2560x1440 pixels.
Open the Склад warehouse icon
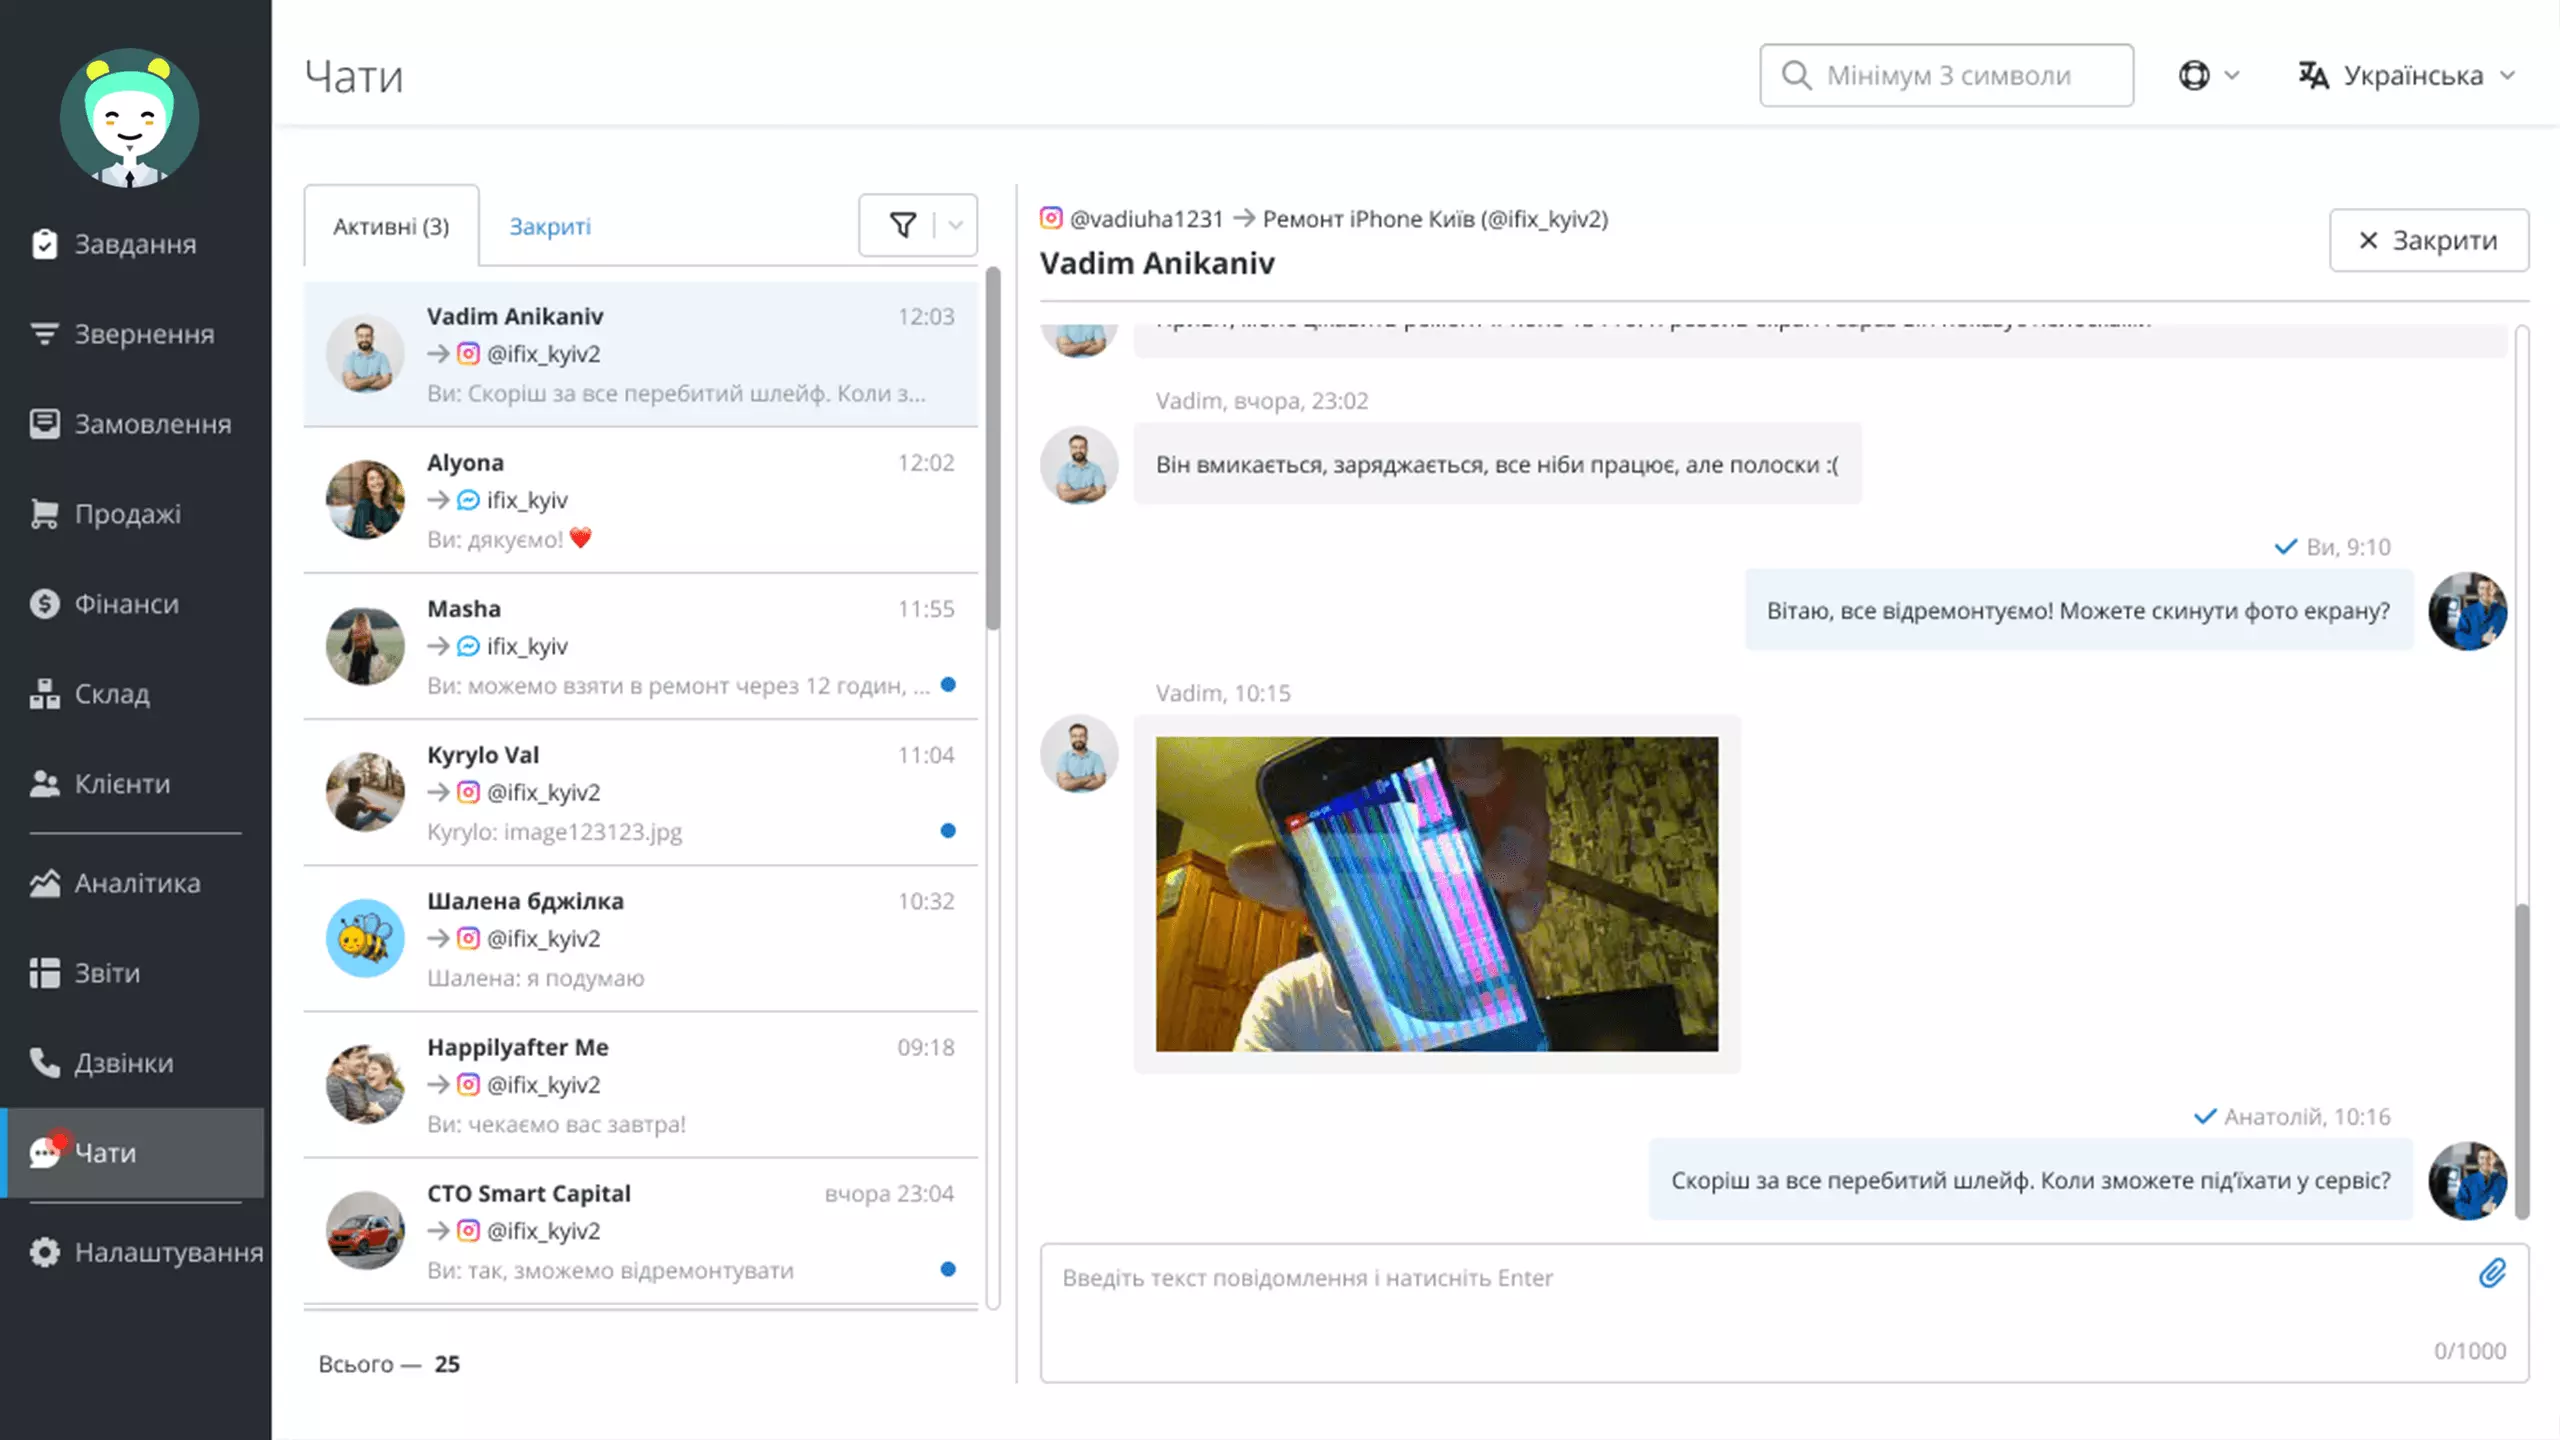pyautogui.click(x=44, y=694)
